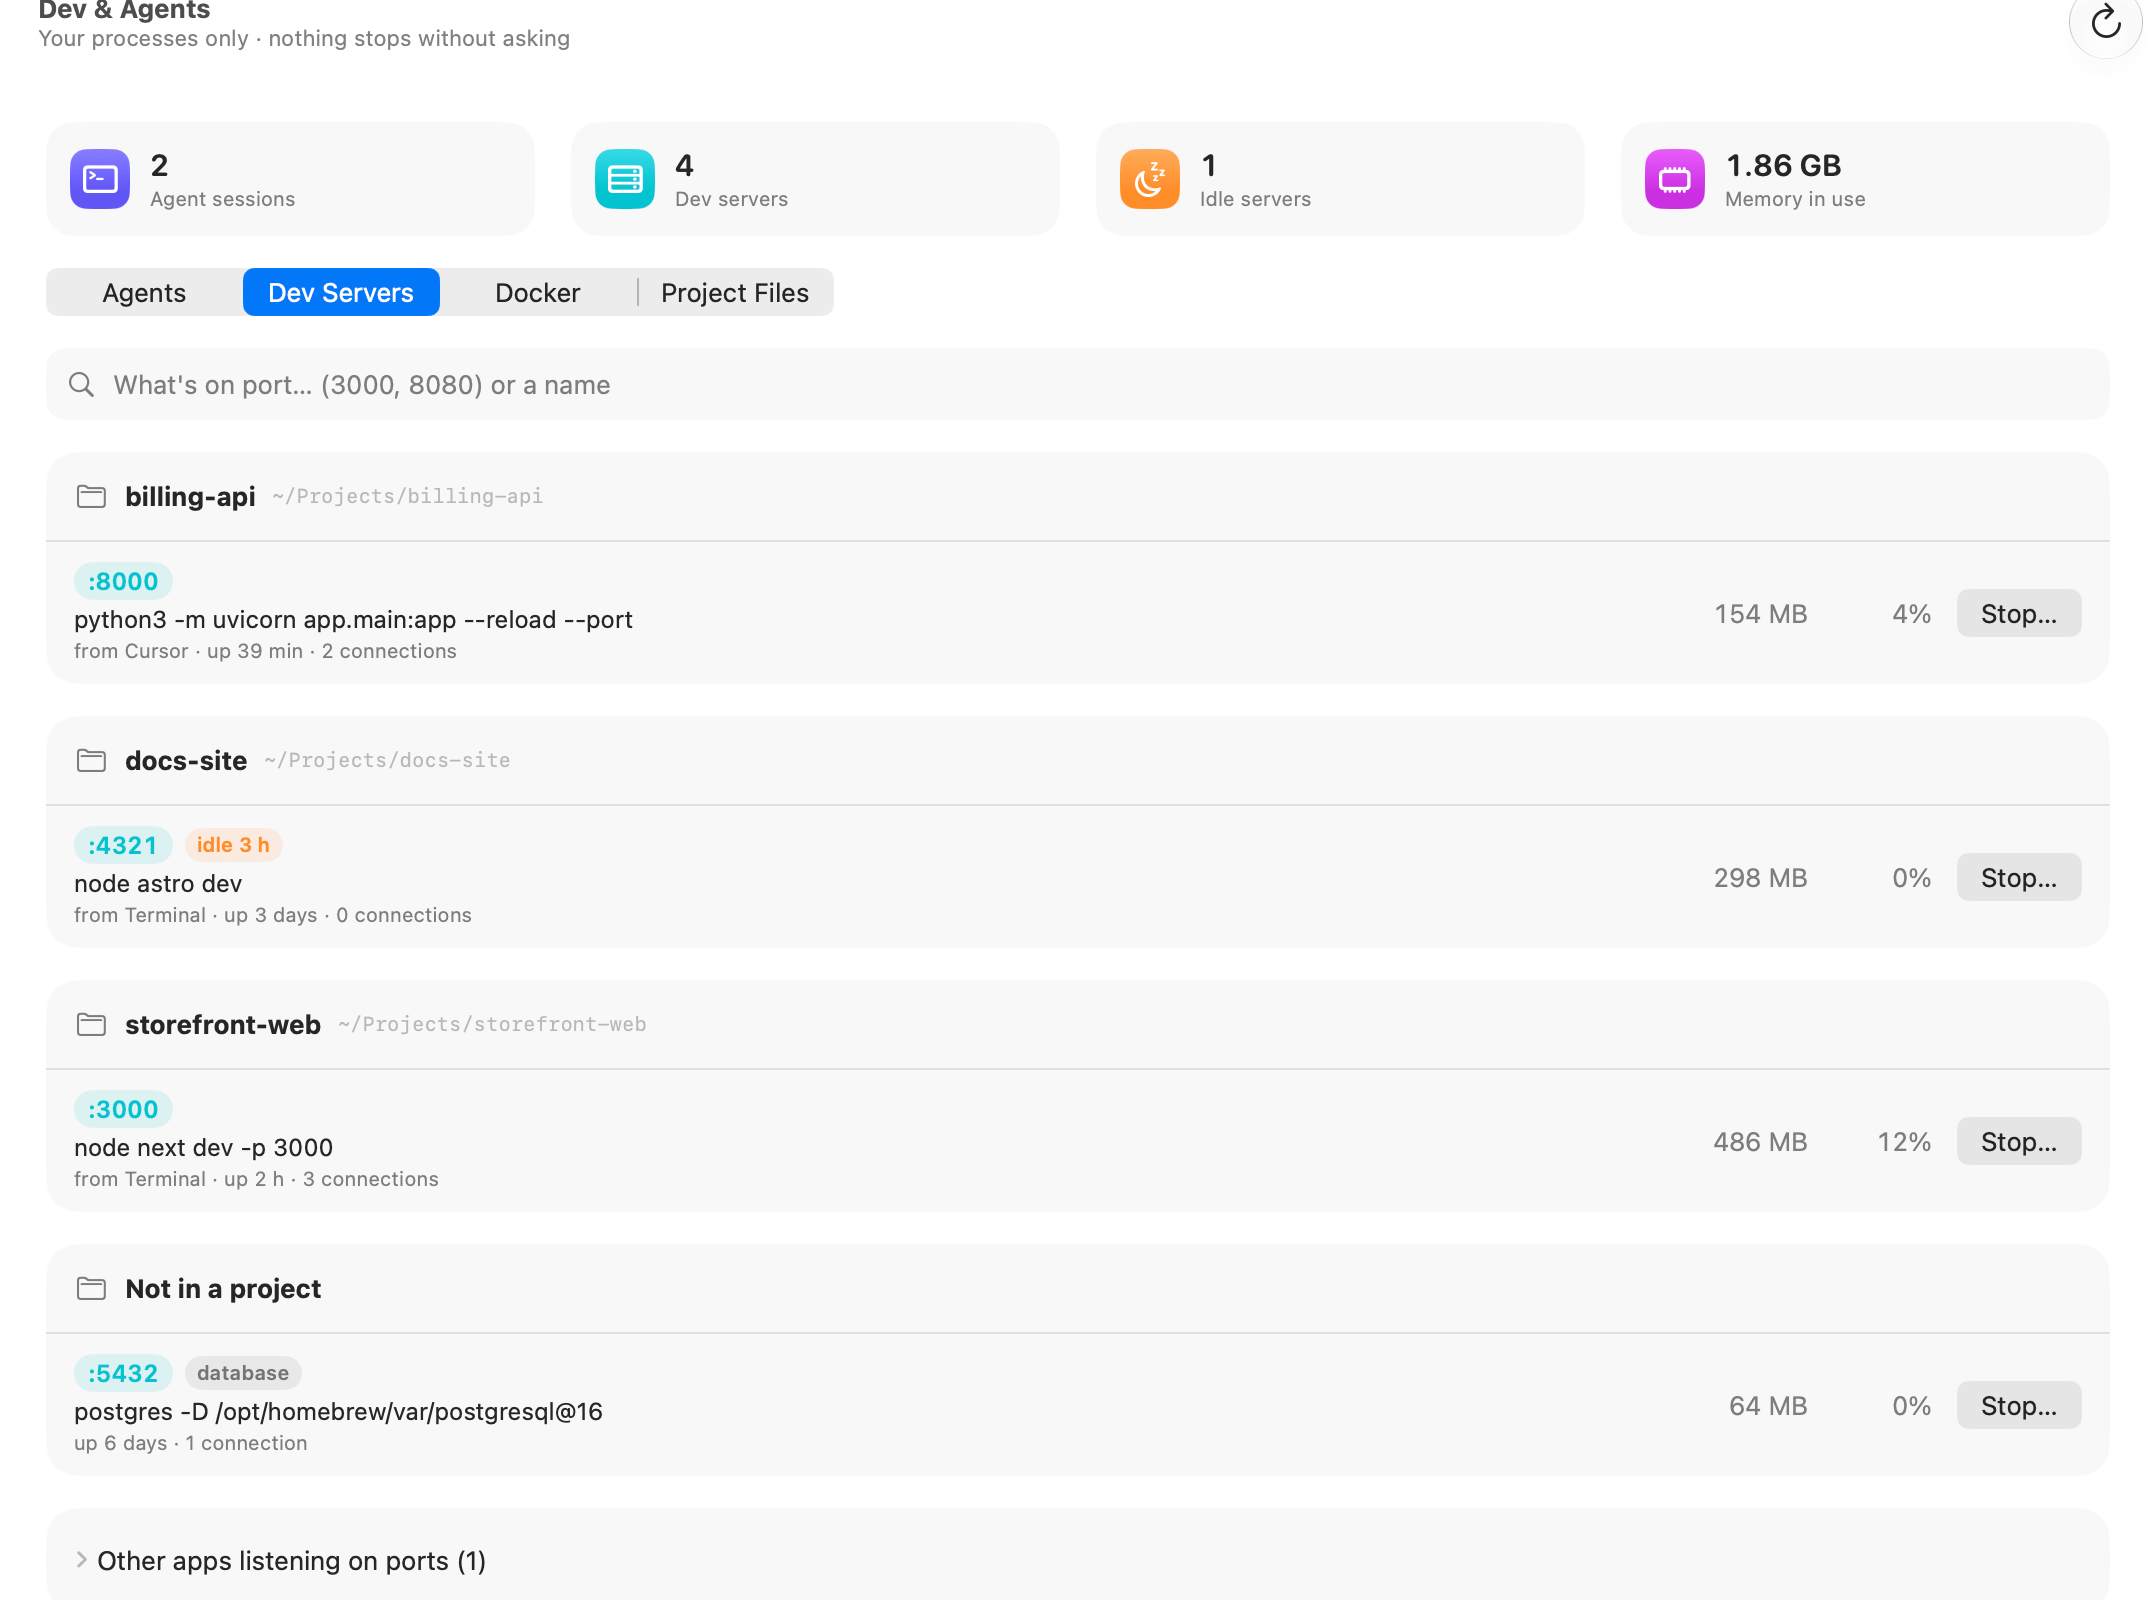This screenshot has height=1600, width=2150.
Task: Click the 'node next dev -p 3000' command
Action: 203,1147
